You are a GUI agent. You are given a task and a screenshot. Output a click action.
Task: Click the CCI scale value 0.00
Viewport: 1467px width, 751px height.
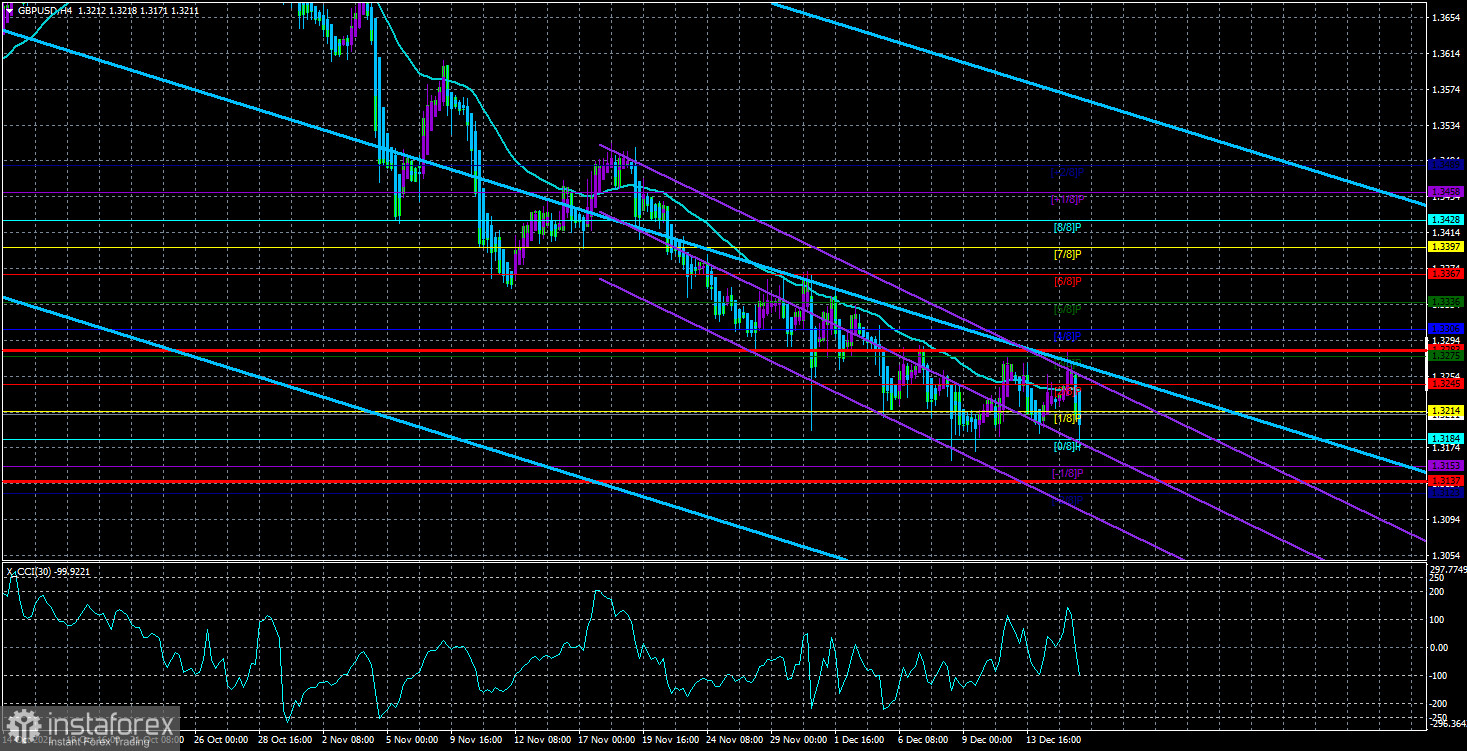click(x=1438, y=647)
